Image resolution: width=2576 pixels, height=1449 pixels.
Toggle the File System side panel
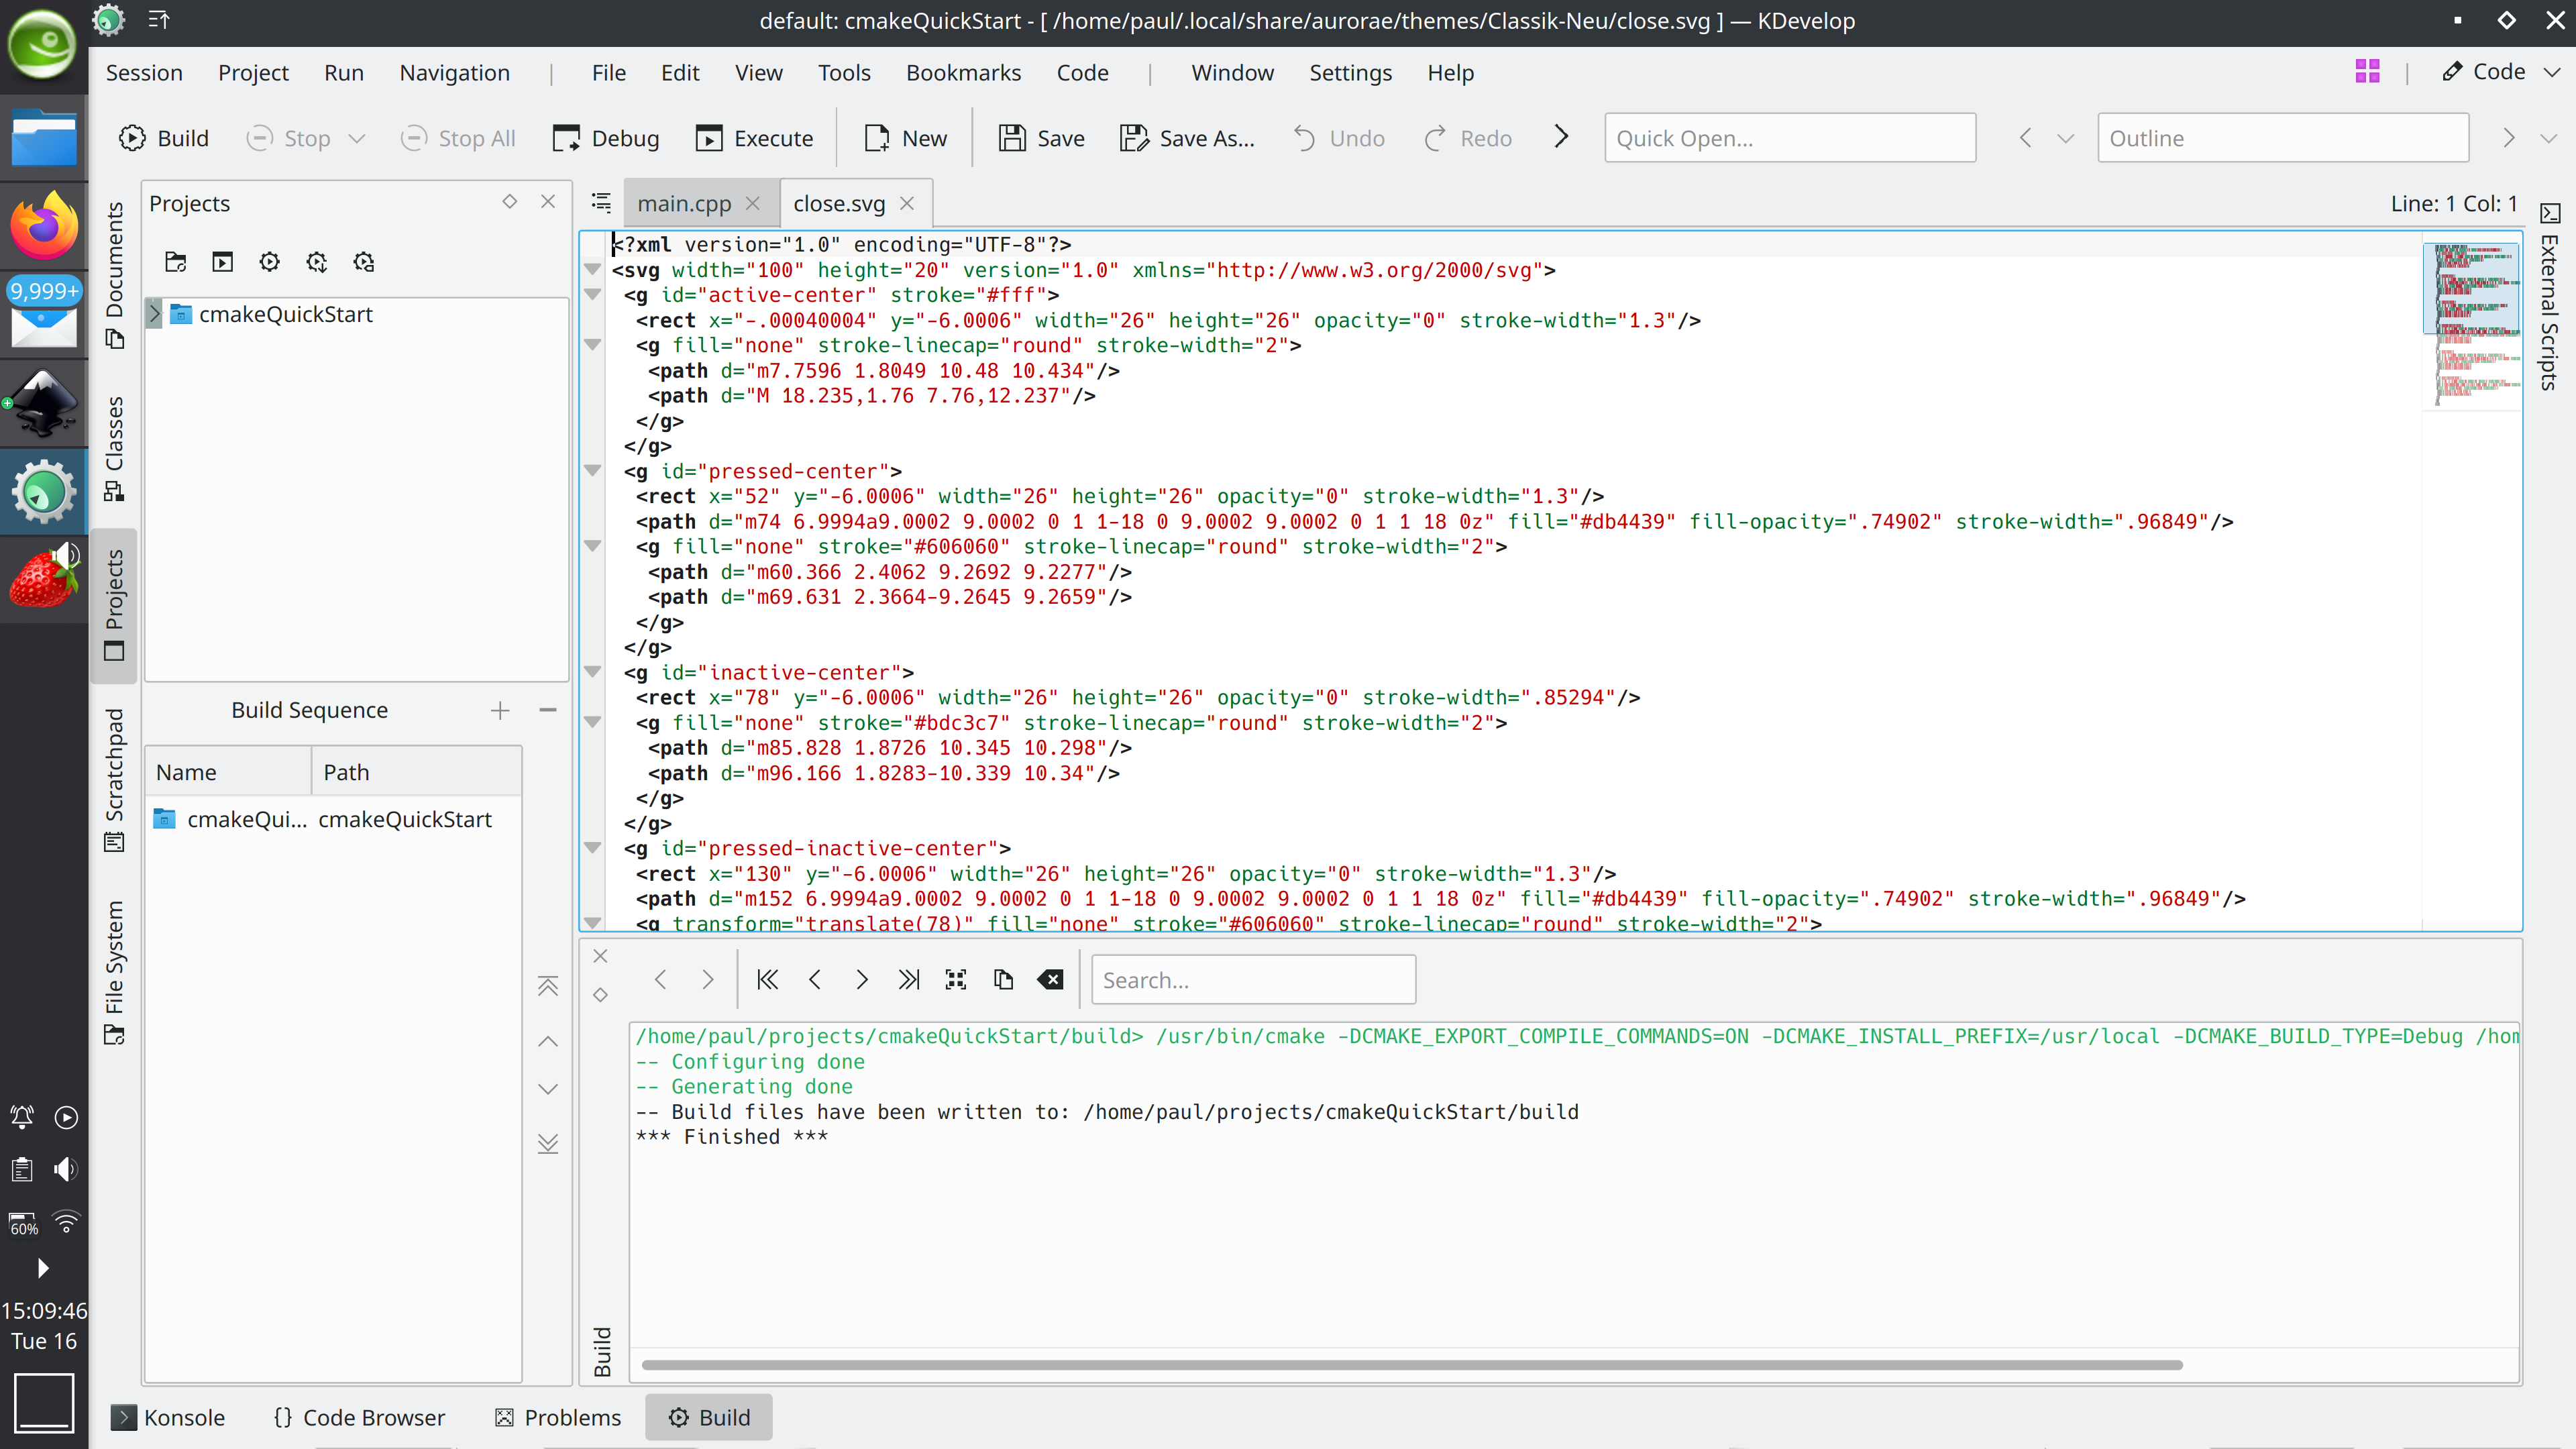click(114, 972)
